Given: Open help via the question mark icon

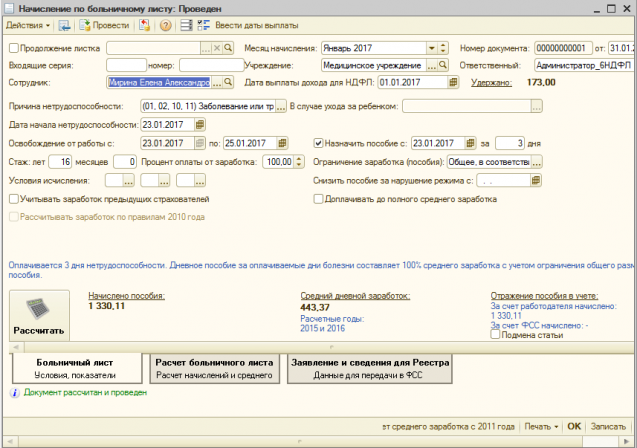Looking at the screenshot, I should pos(165,24).
